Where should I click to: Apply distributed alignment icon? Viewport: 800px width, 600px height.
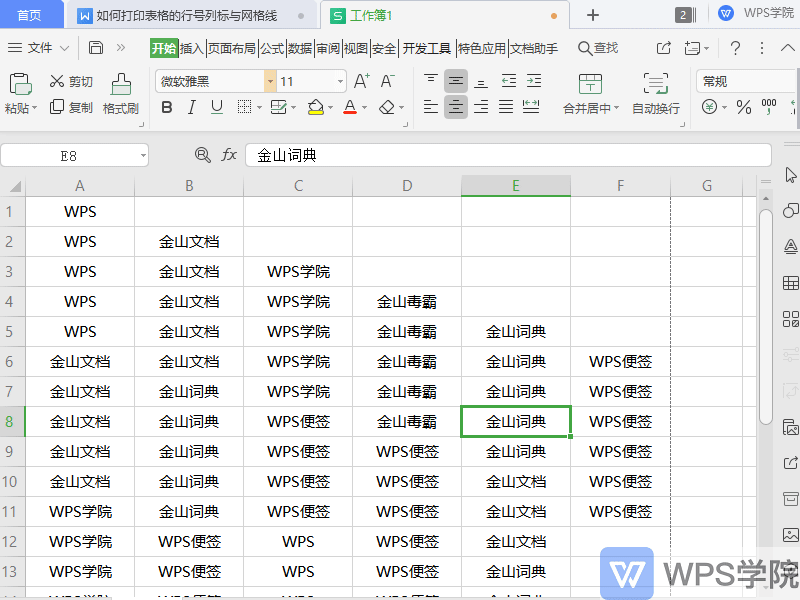531,107
